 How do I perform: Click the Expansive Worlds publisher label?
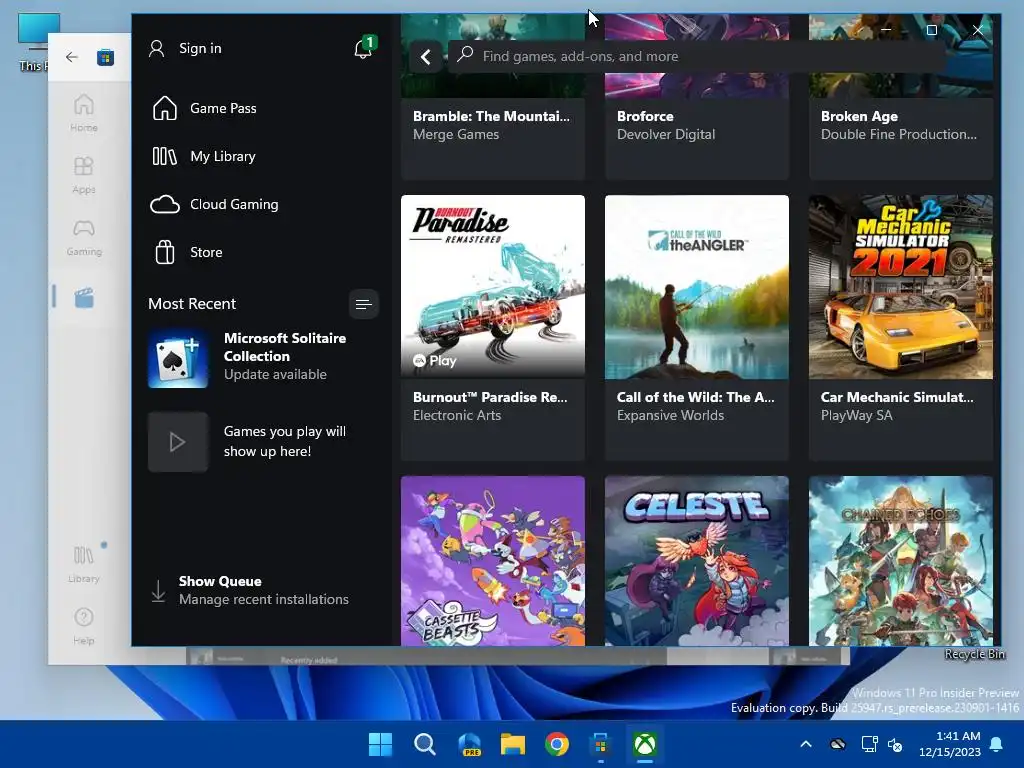point(670,415)
